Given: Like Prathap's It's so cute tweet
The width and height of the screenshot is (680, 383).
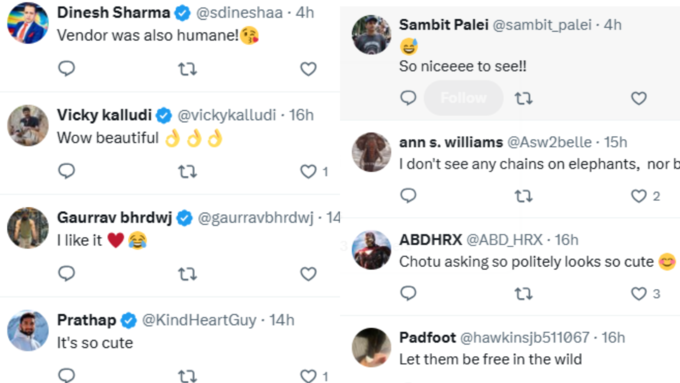Looking at the screenshot, I should click(308, 376).
